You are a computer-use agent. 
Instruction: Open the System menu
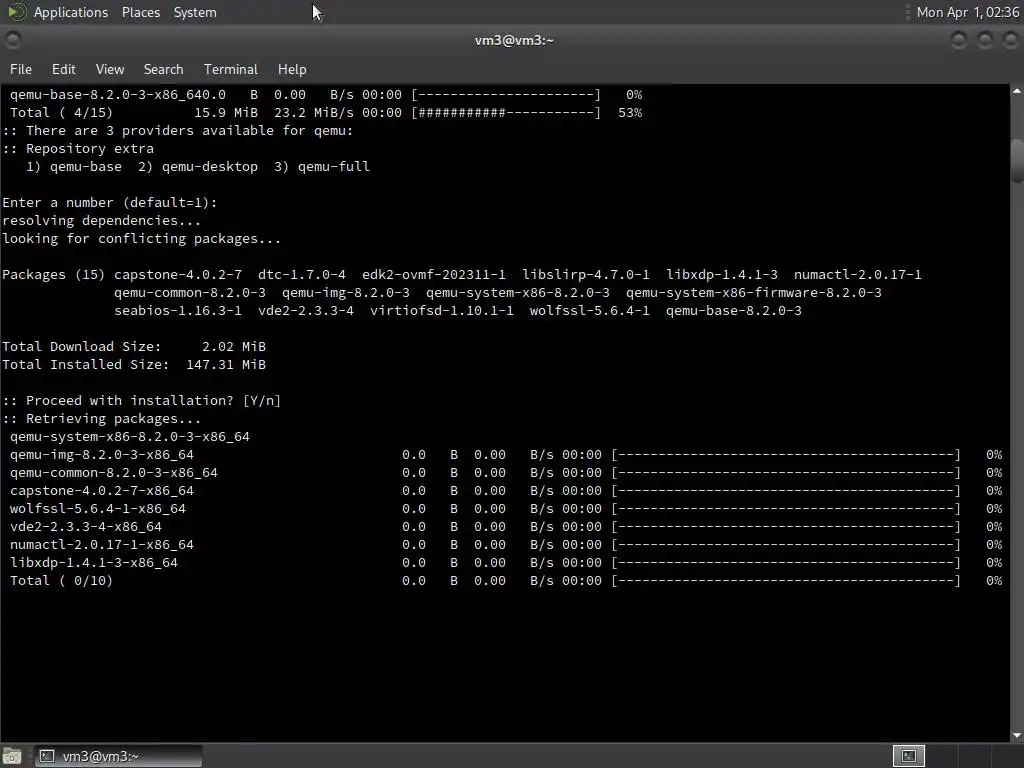tap(195, 12)
